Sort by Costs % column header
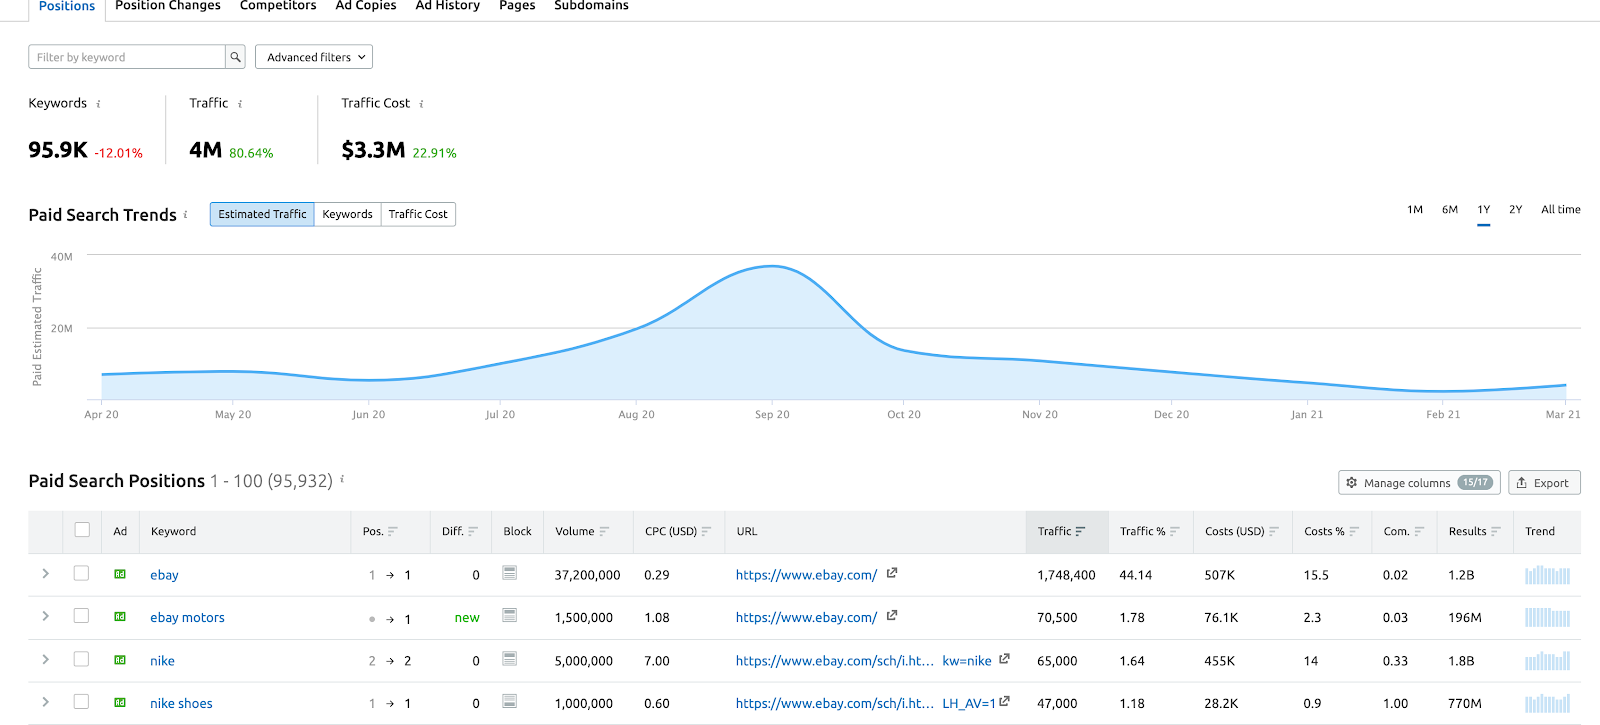The width and height of the screenshot is (1600, 725). [x=1331, y=532]
